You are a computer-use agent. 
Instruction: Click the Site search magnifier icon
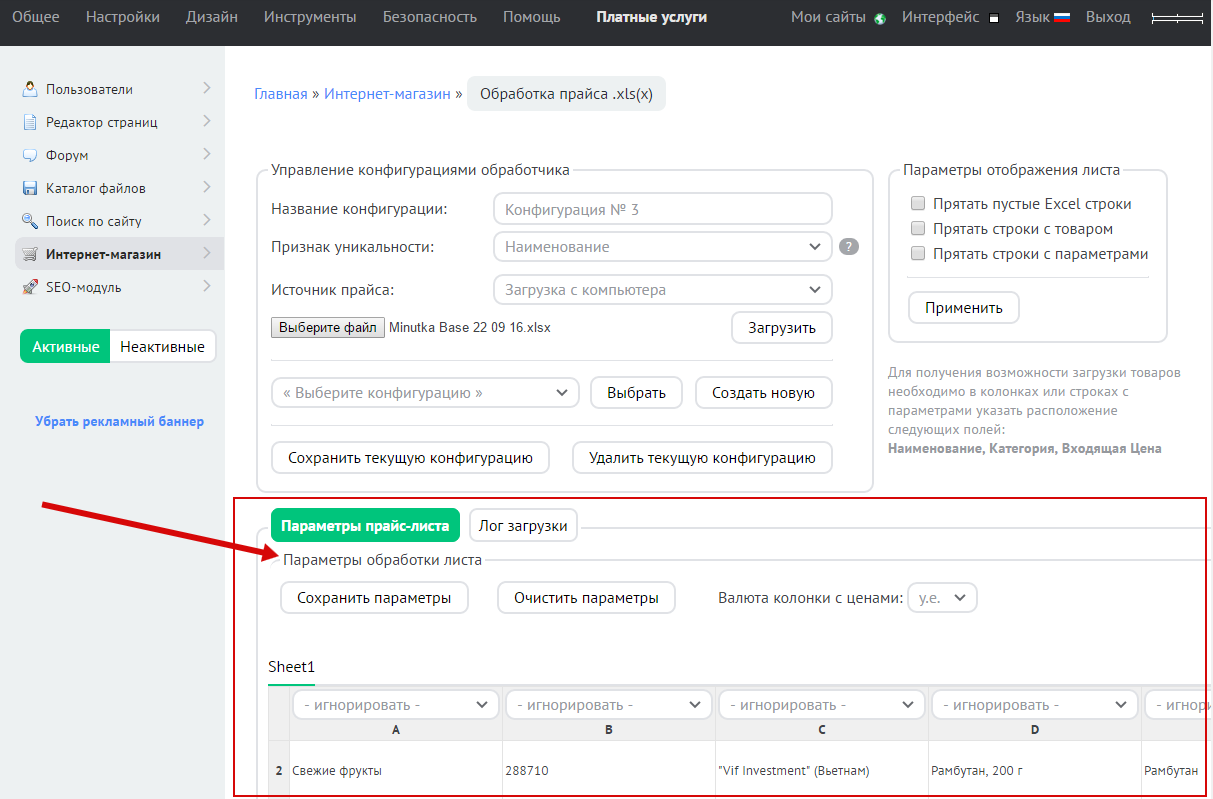coord(30,221)
